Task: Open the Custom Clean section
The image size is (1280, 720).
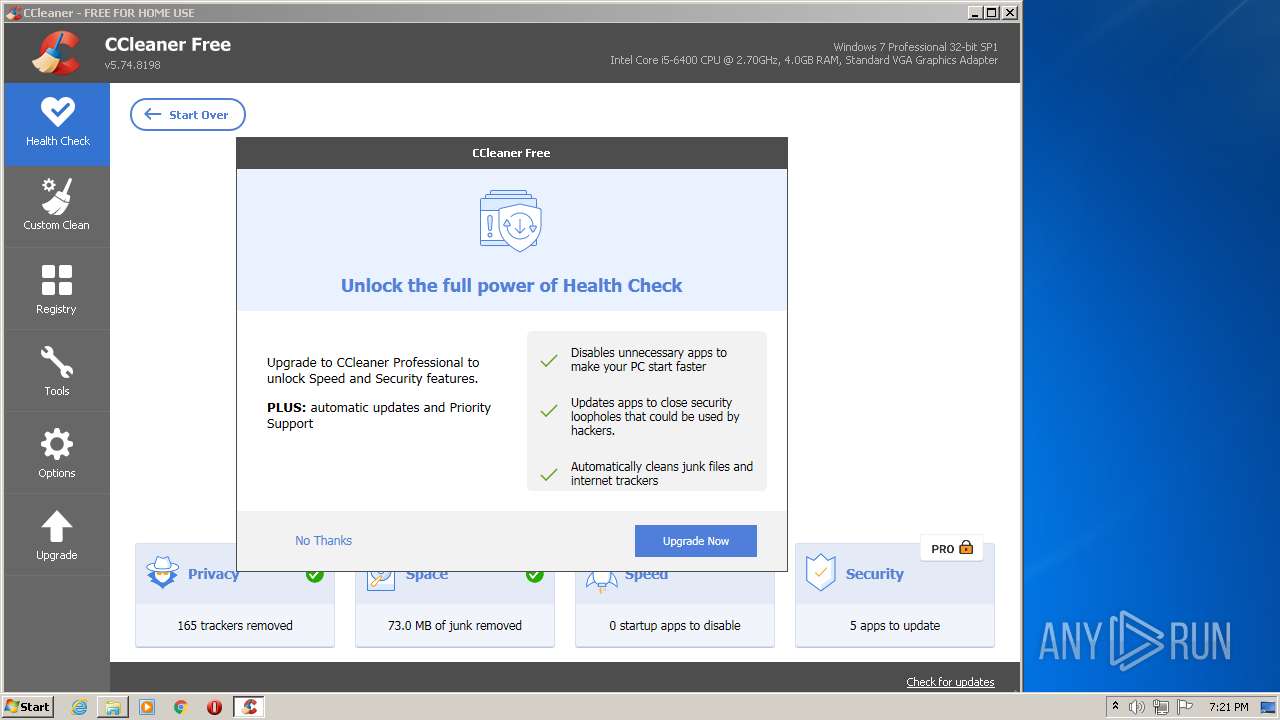Action: tap(57, 206)
